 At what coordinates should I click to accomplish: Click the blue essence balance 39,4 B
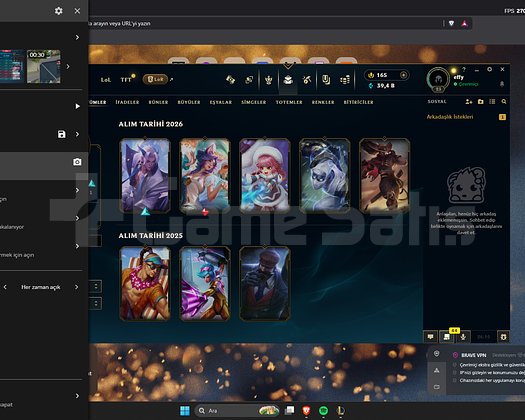coord(382,86)
